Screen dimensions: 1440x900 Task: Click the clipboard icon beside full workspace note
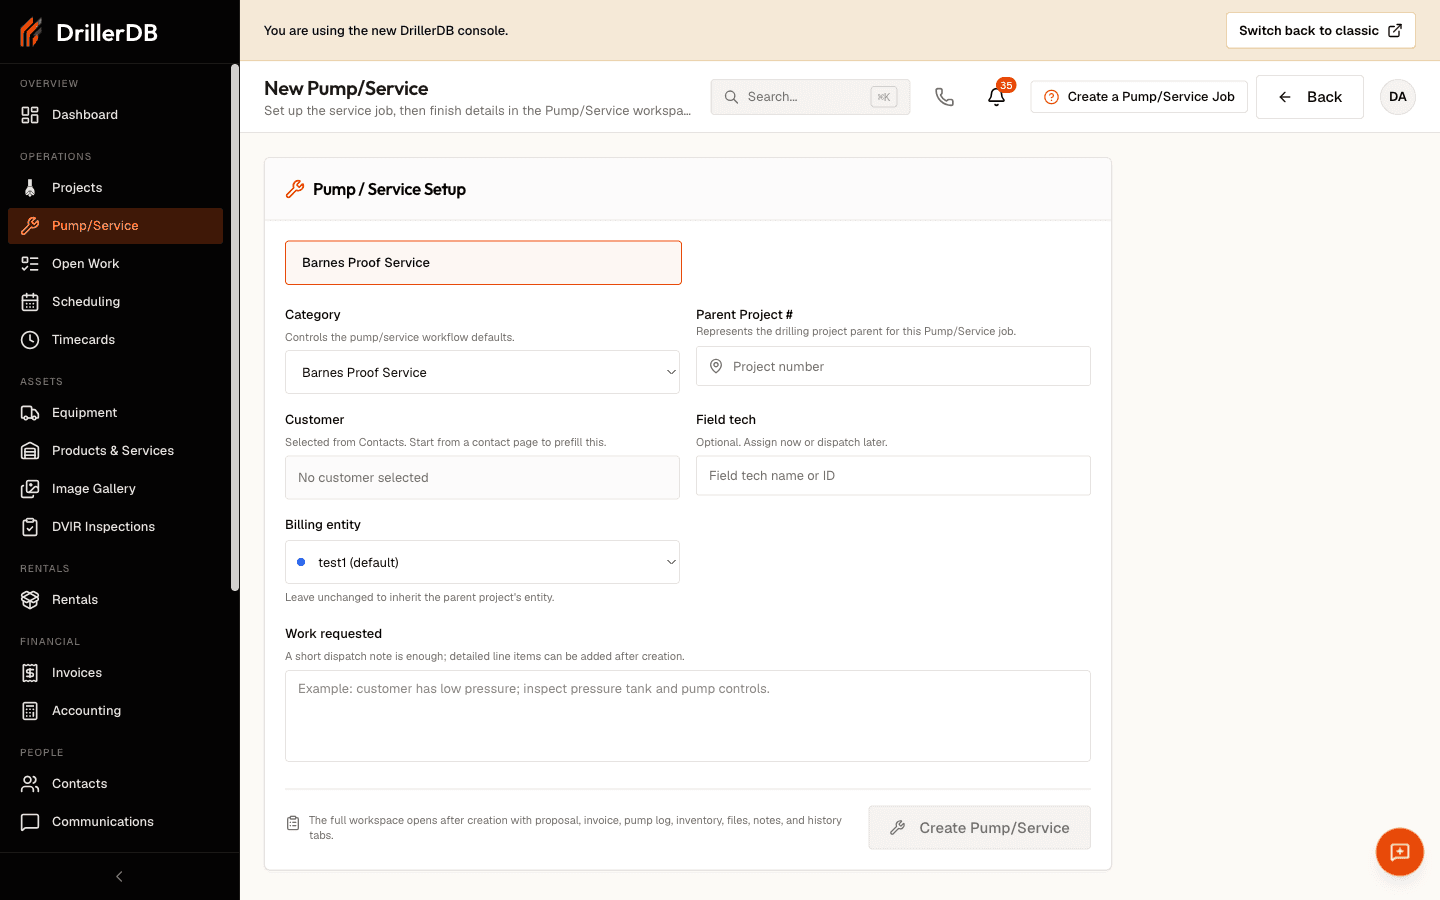[x=293, y=823]
